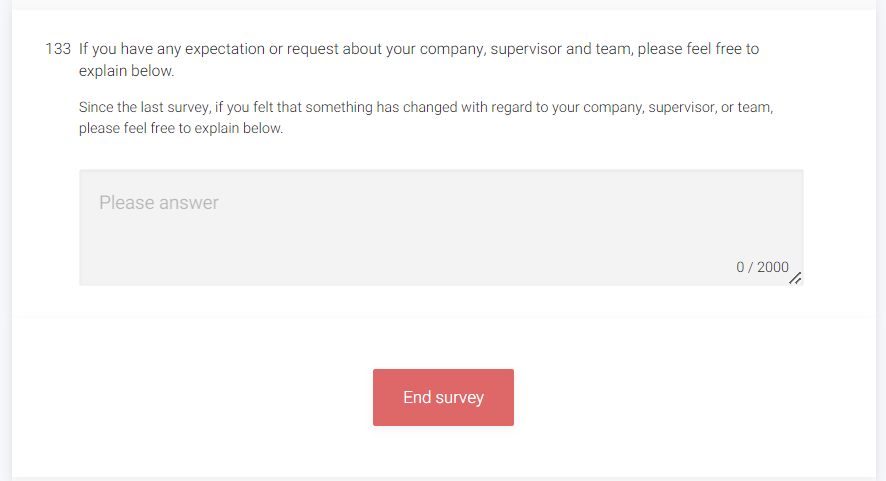Click the question number 133

[x=58, y=48]
